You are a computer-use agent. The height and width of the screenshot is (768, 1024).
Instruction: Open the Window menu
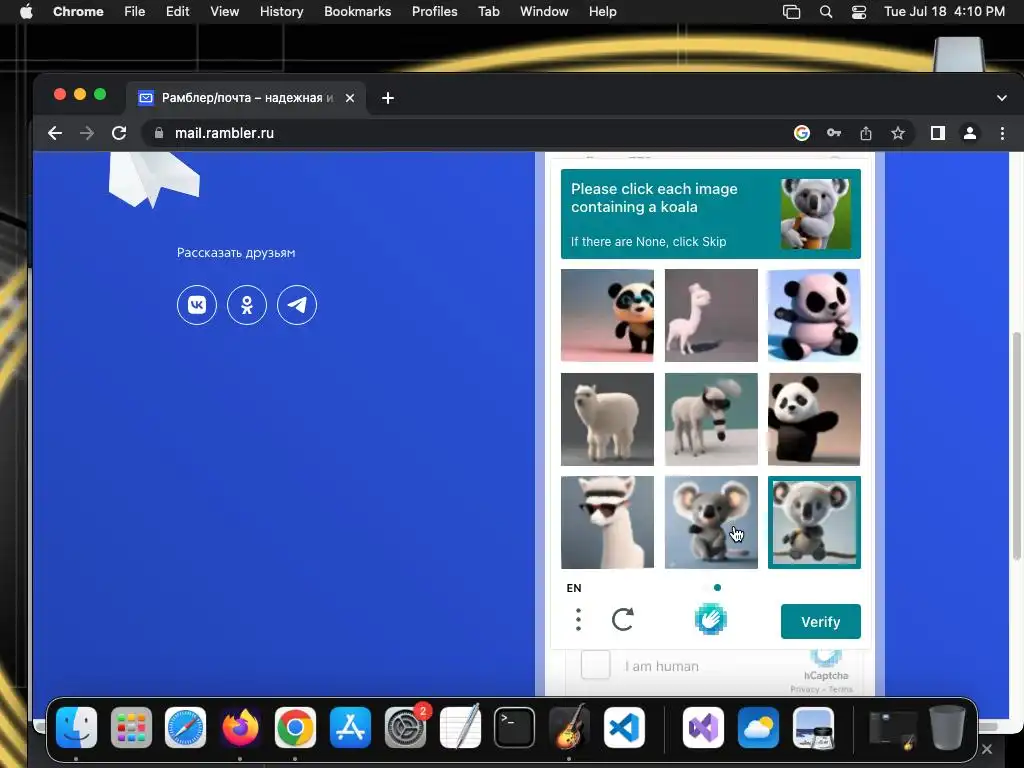tap(544, 12)
